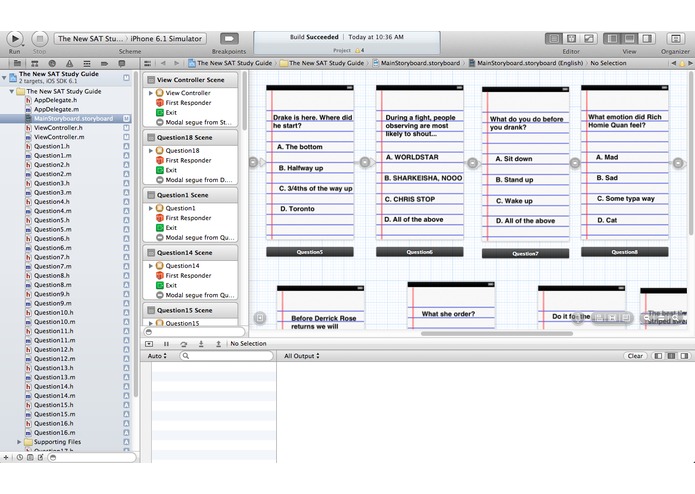The width and height of the screenshot is (695, 494).
Task: Click segue between Question5 and Question6
Action: coord(365,163)
